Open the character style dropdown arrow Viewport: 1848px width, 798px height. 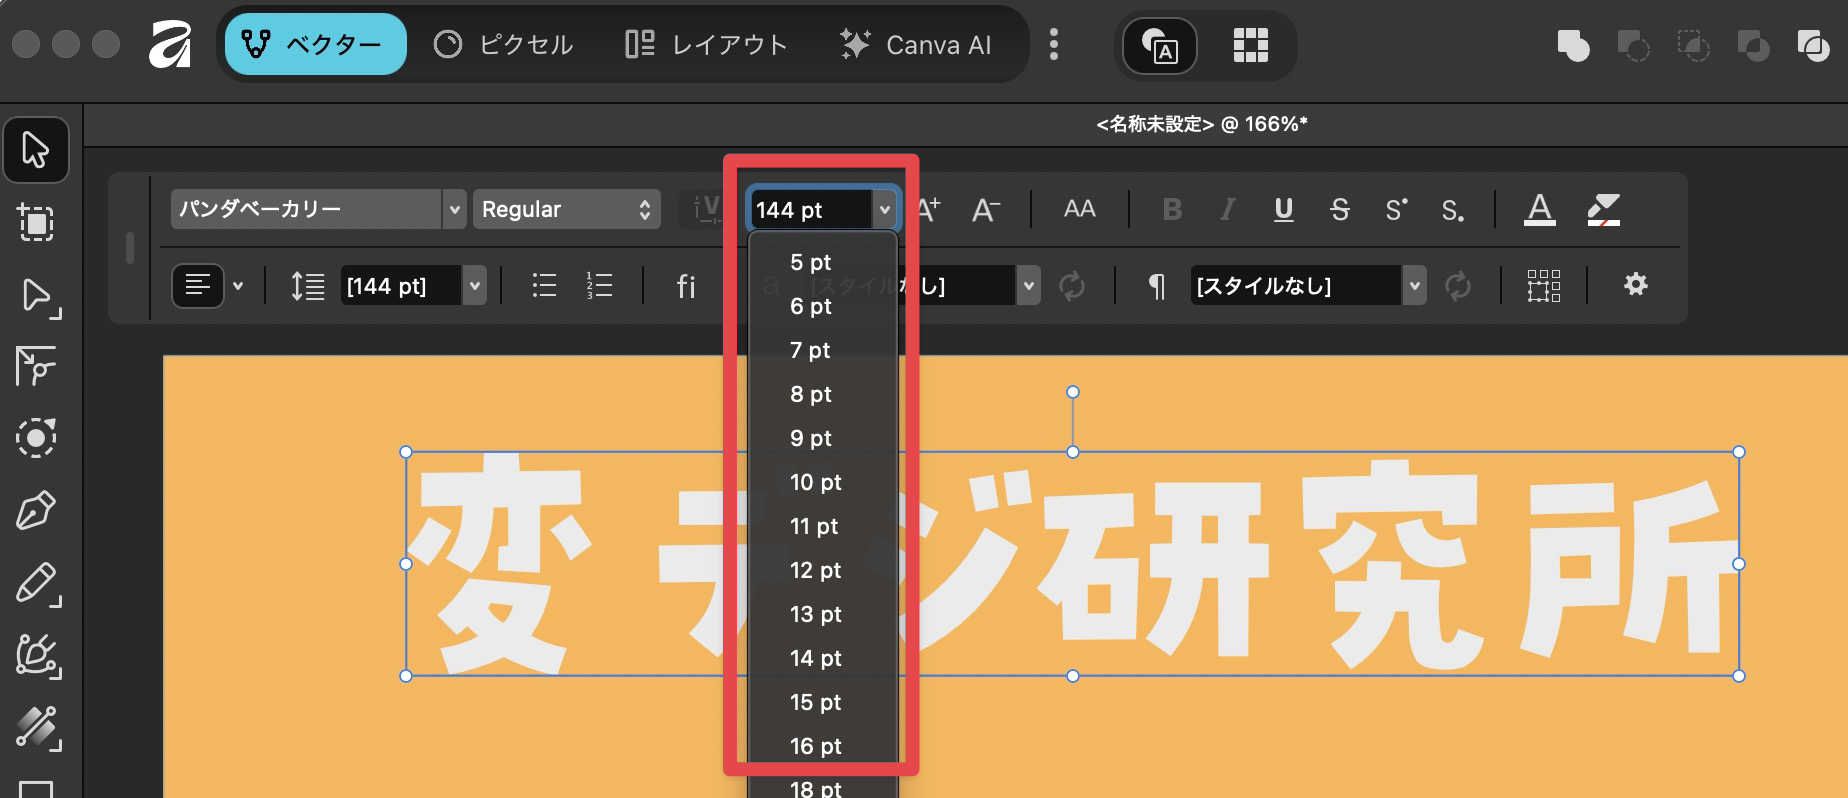[1028, 286]
